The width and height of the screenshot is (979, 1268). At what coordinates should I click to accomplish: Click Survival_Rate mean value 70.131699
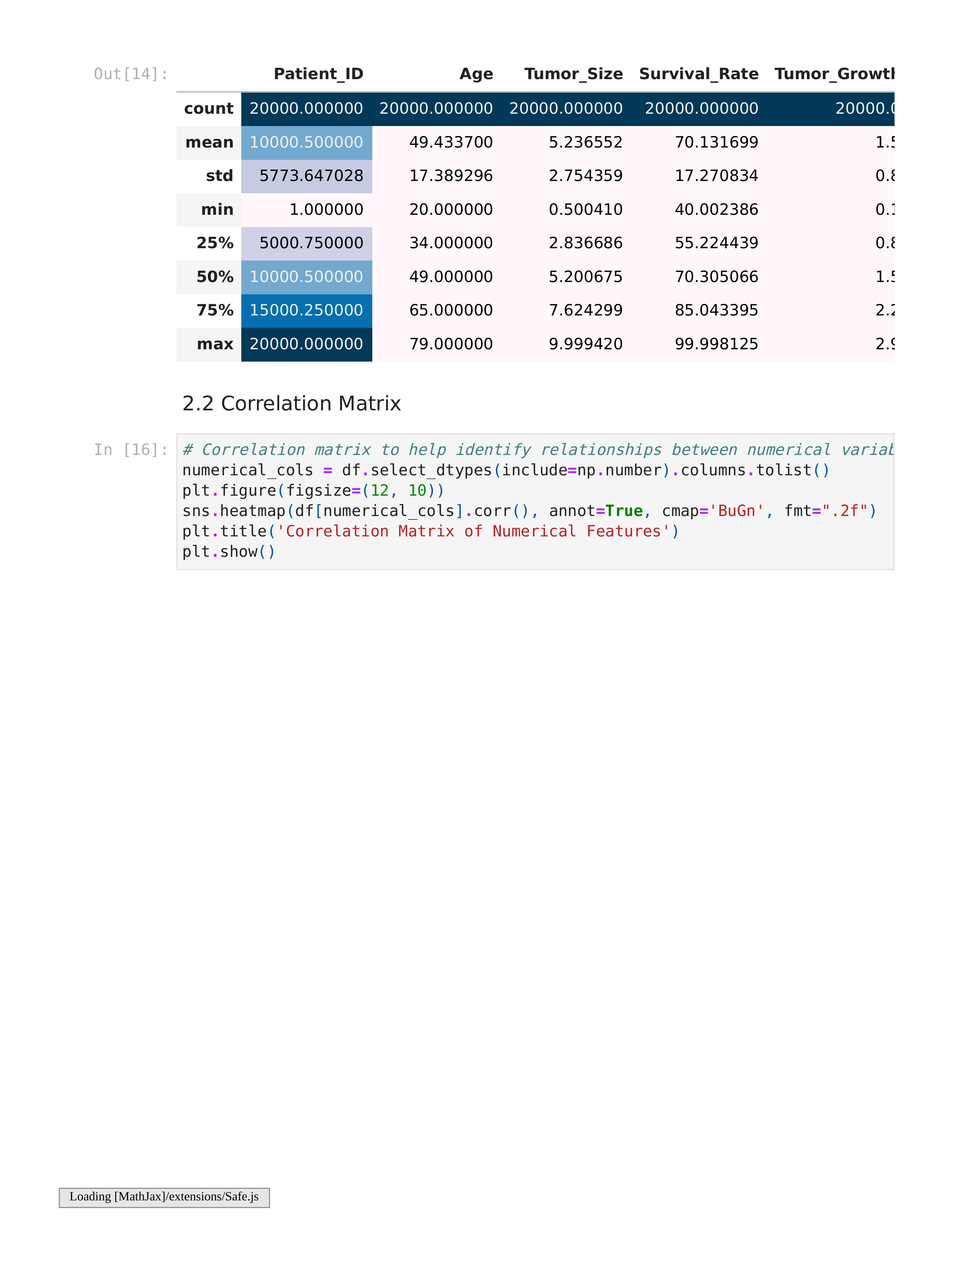(716, 142)
